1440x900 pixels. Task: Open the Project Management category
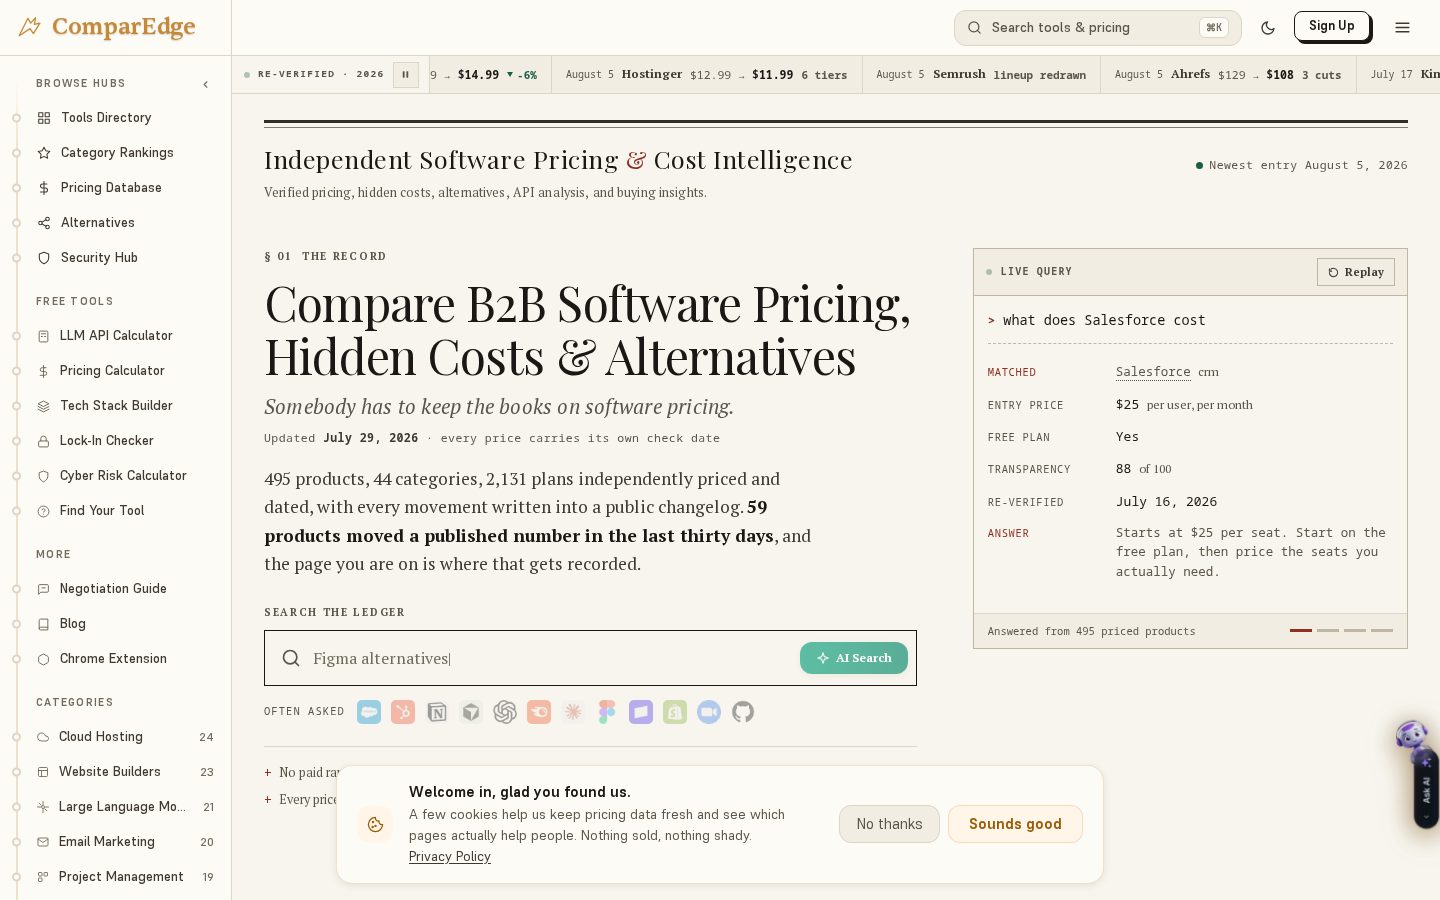click(x=125, y=877)
